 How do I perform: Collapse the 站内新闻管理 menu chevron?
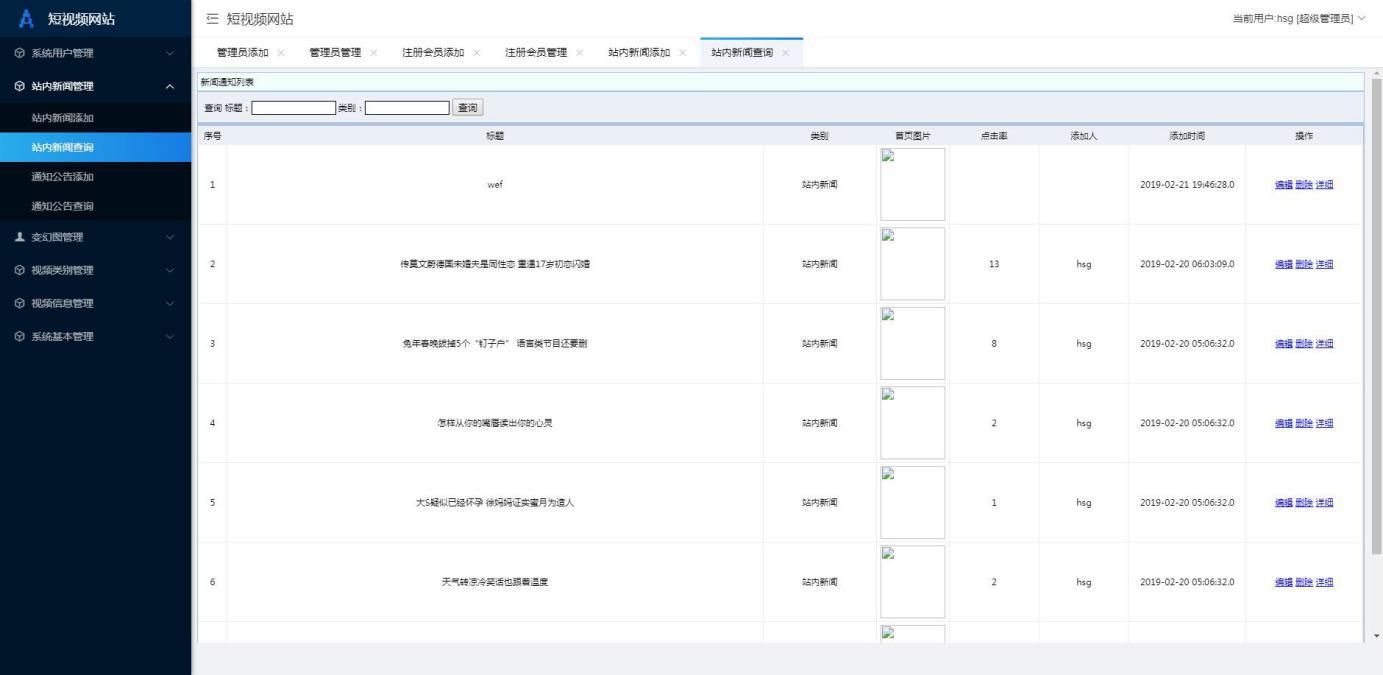(170, 86)
